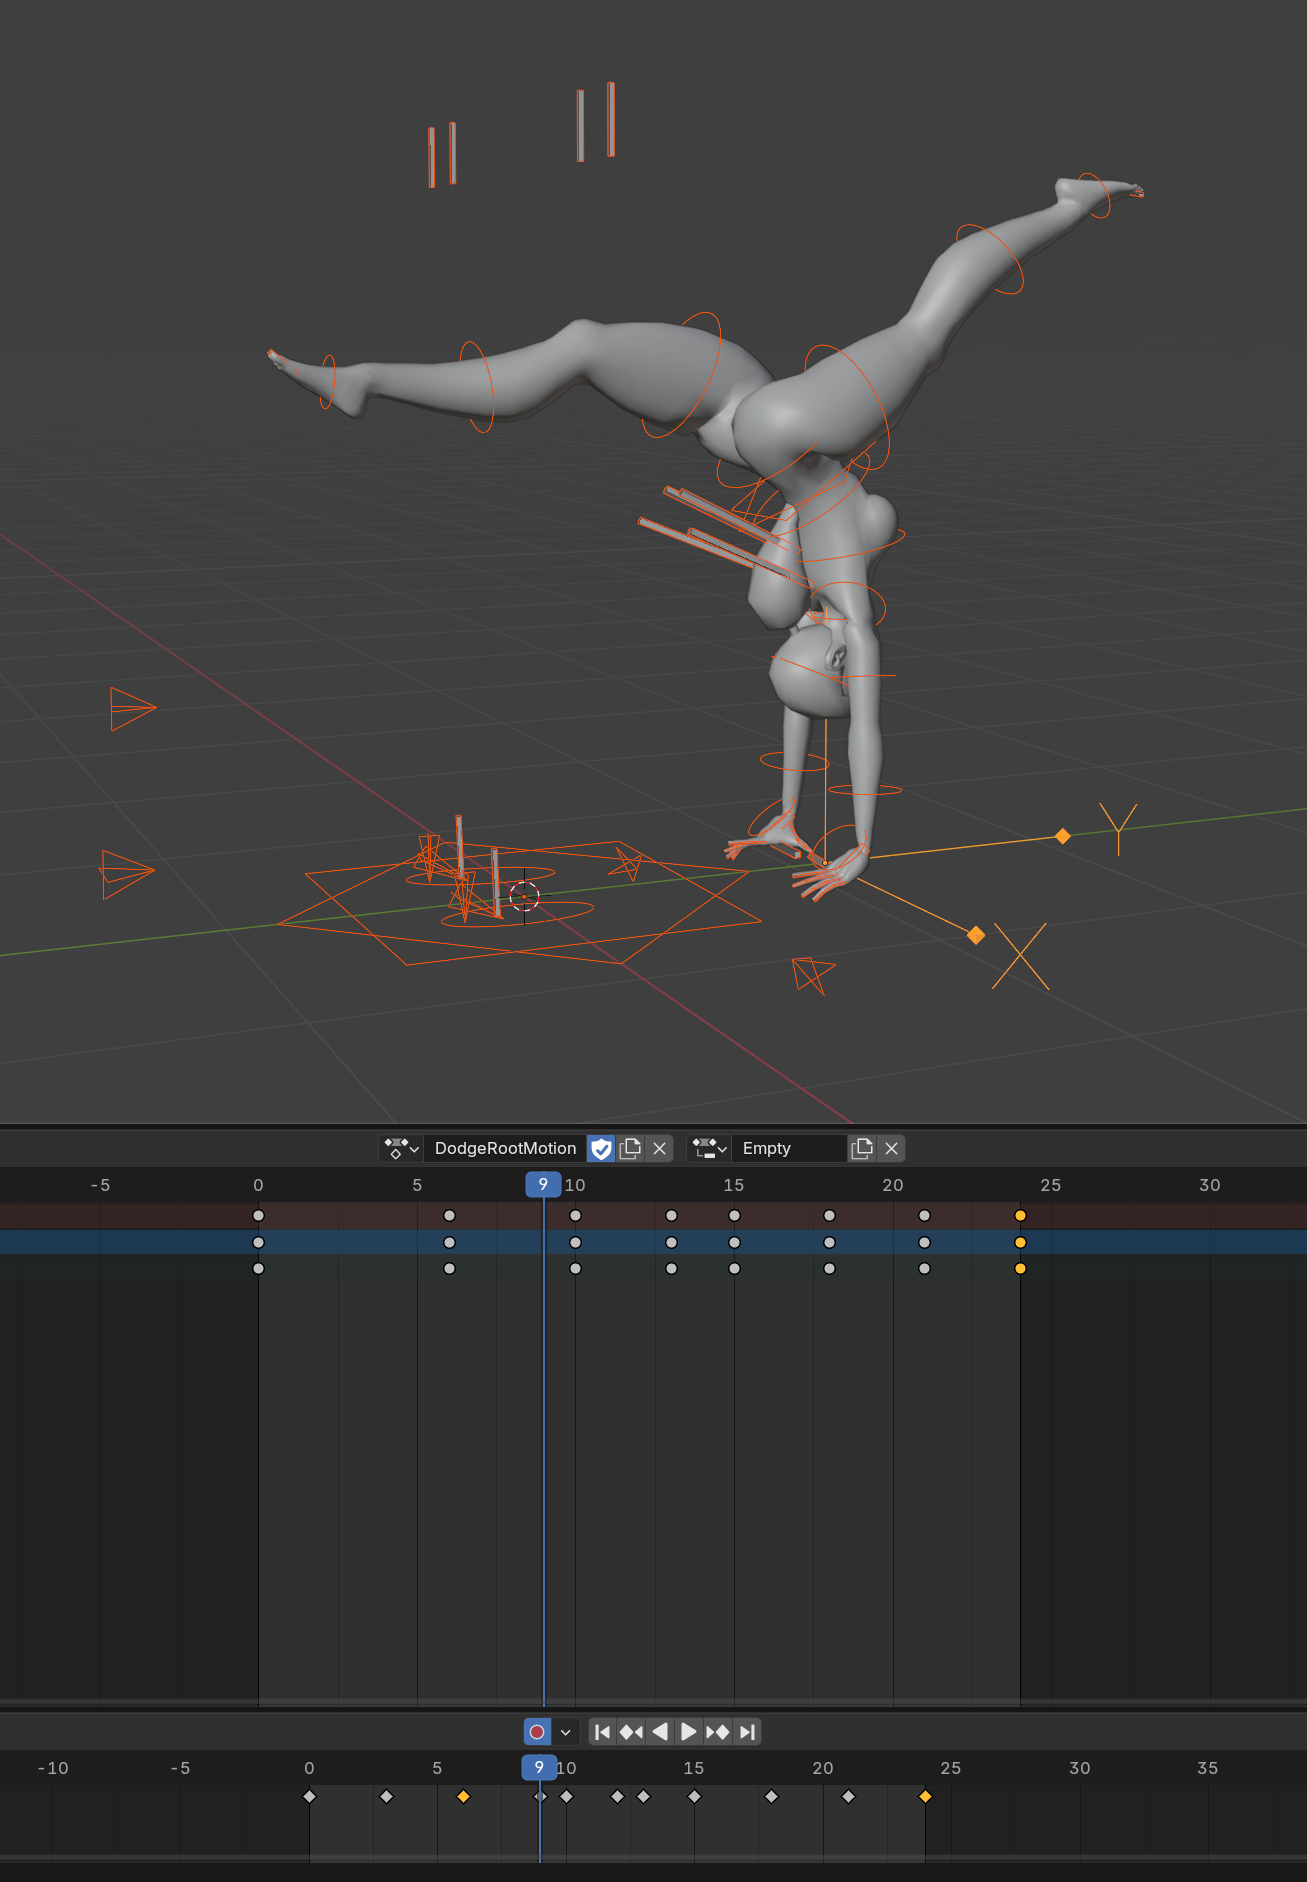This screenshot has width=1307, height=1882.
Task: Click the dope sheet frame 9 playhead
Action: [x=543, y=1185]
